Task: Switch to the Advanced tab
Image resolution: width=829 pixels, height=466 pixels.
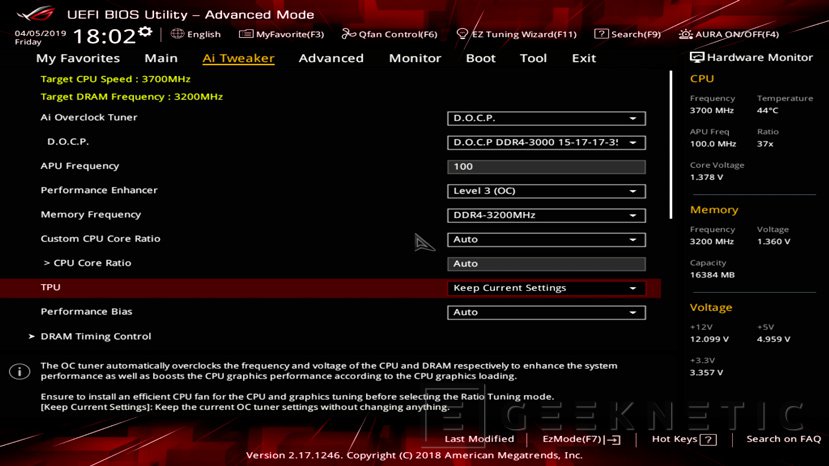Action: (331, 58)
